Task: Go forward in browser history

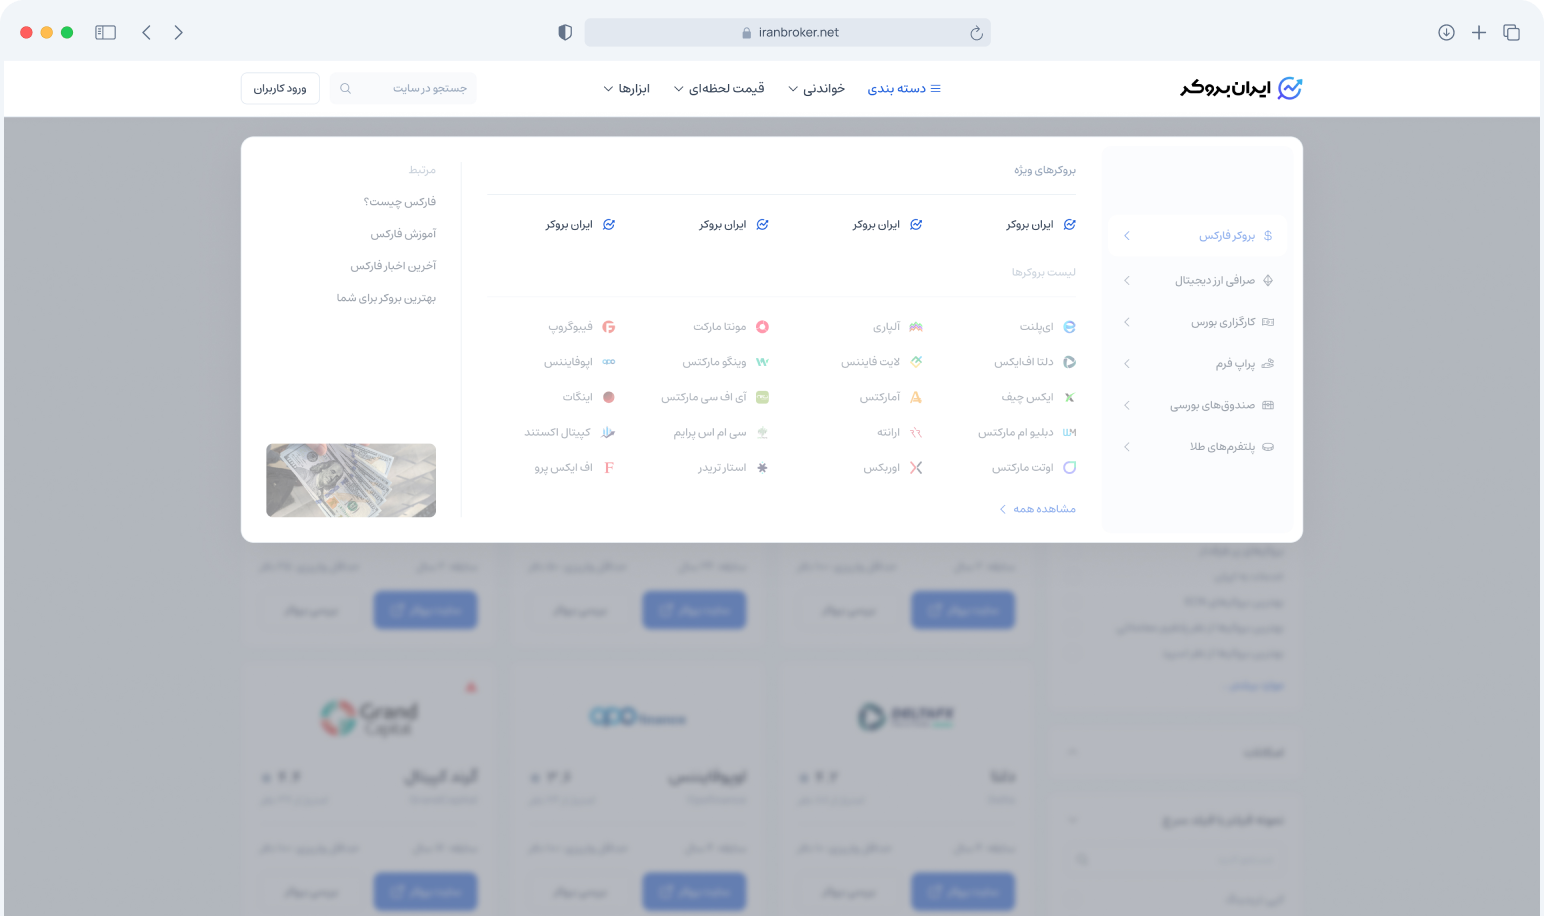Action: pyautogui.click(x=178, y=32)
